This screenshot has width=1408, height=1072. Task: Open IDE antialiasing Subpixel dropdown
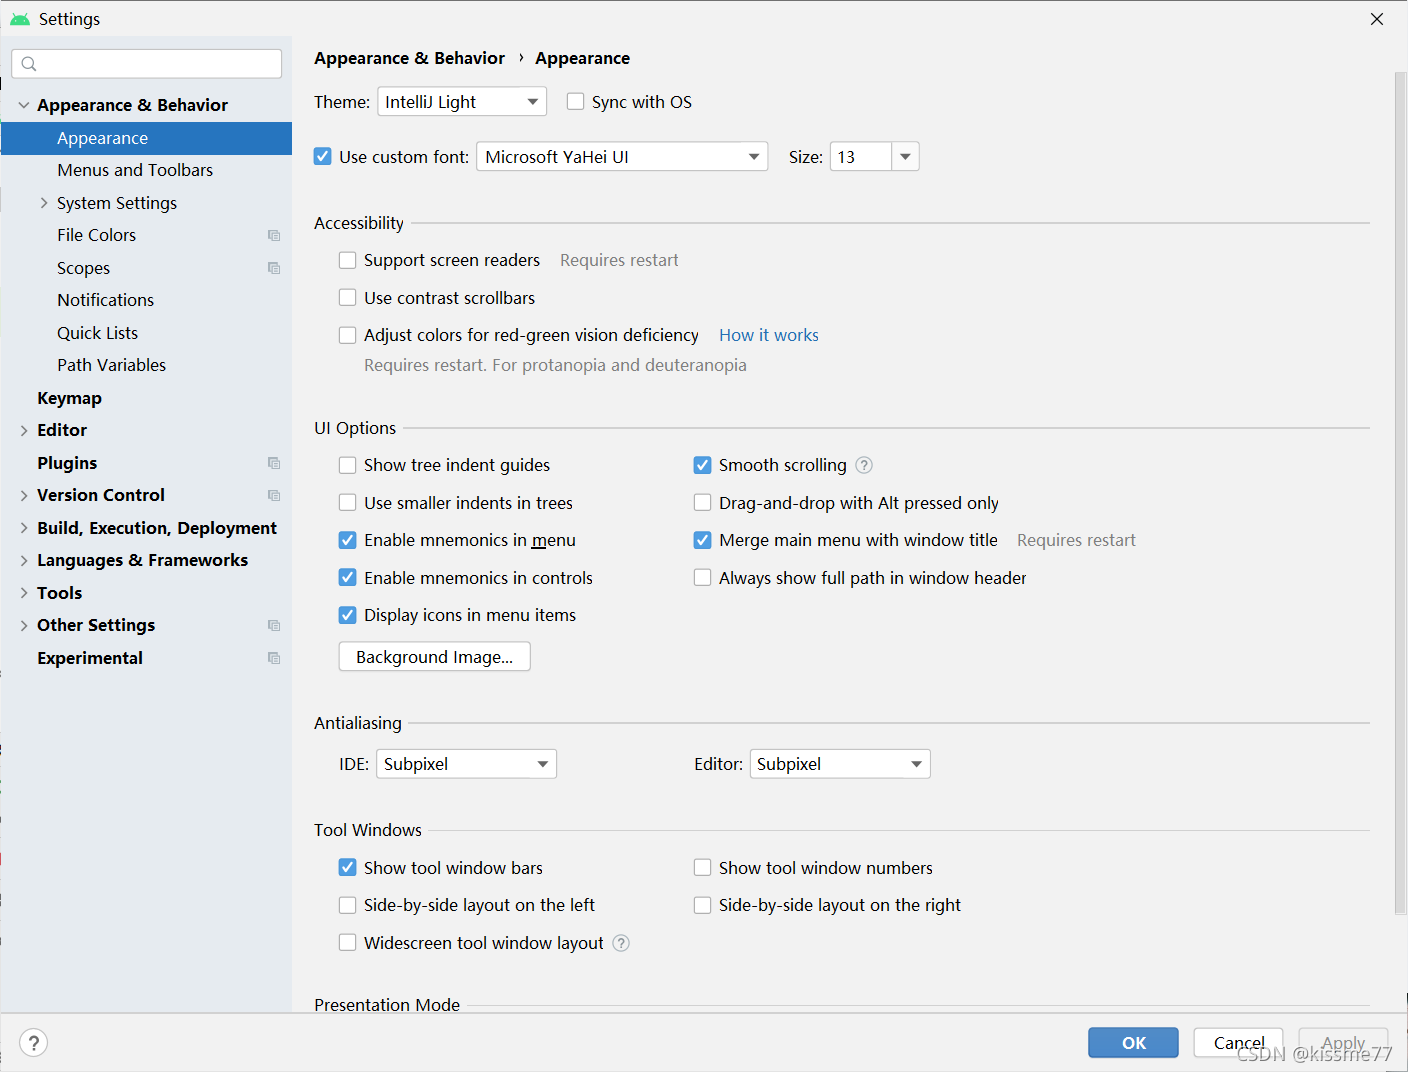click(466, 764)
